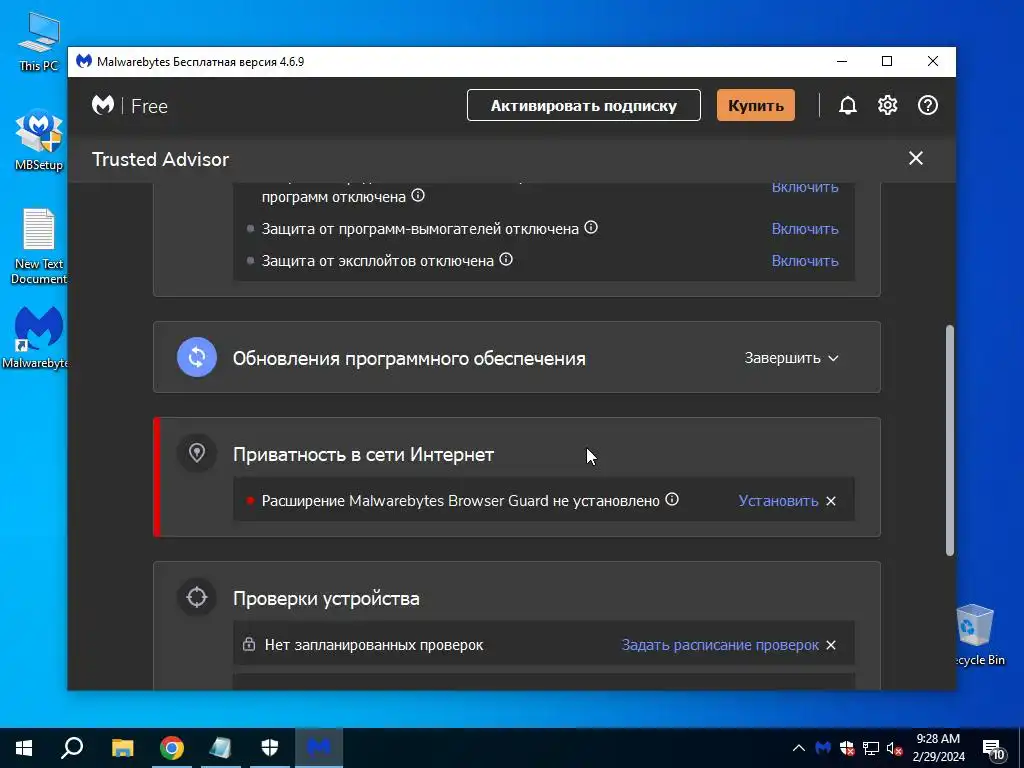Open the help question mark icon
This screenshot has width=1024, height=768.
point(927,105)
